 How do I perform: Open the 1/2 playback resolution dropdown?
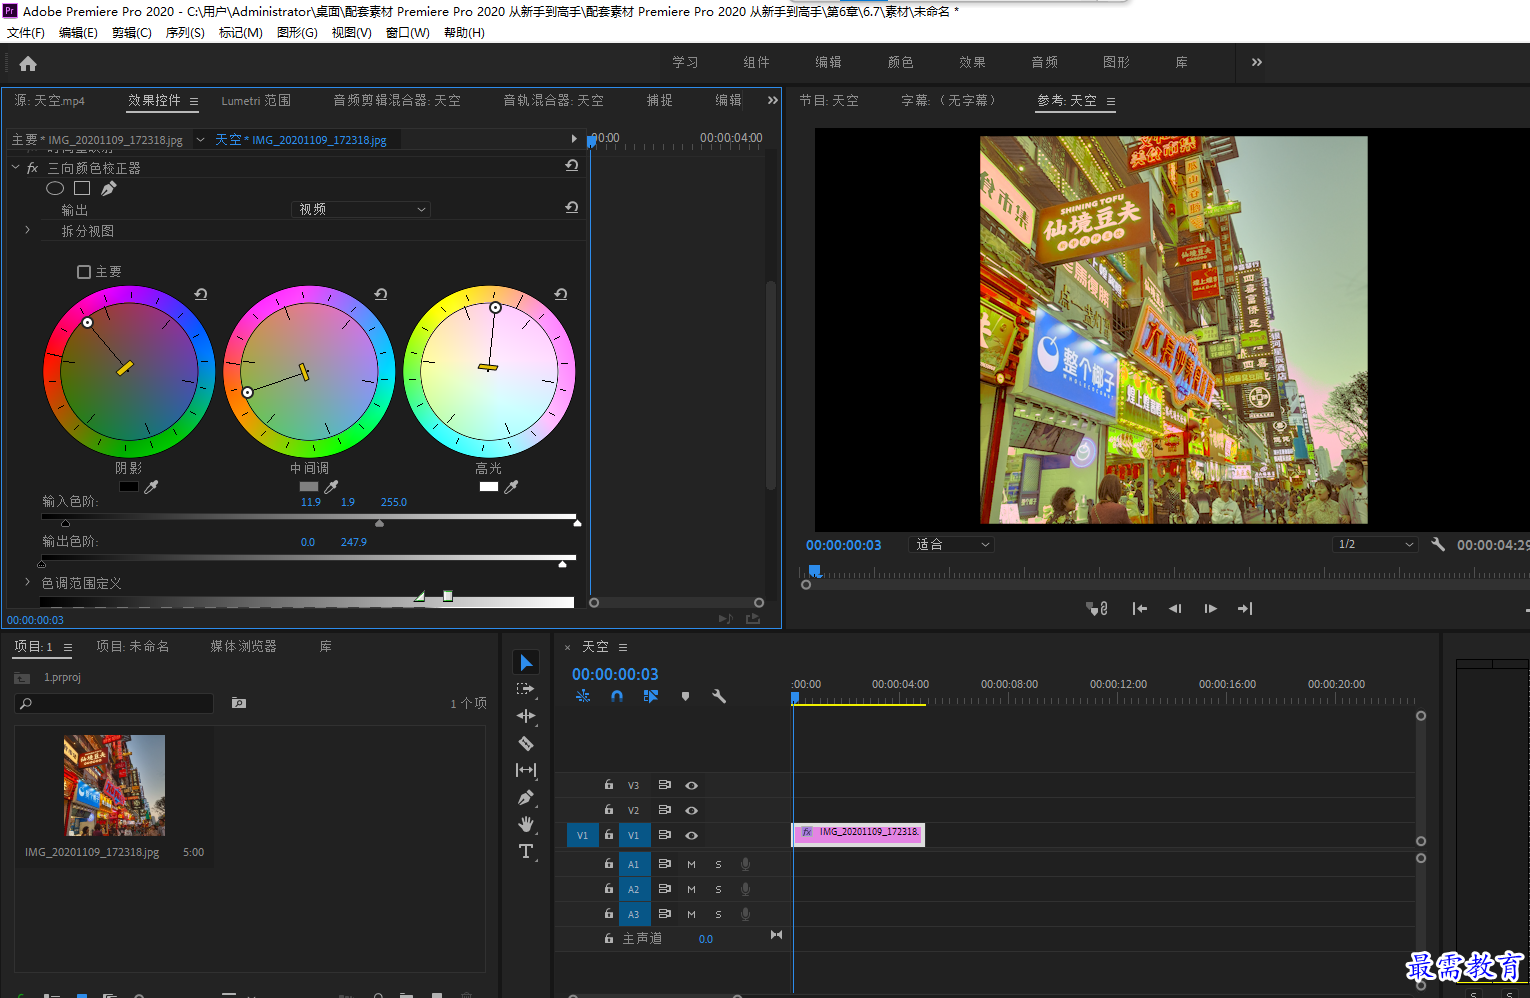click(1376, 544)
